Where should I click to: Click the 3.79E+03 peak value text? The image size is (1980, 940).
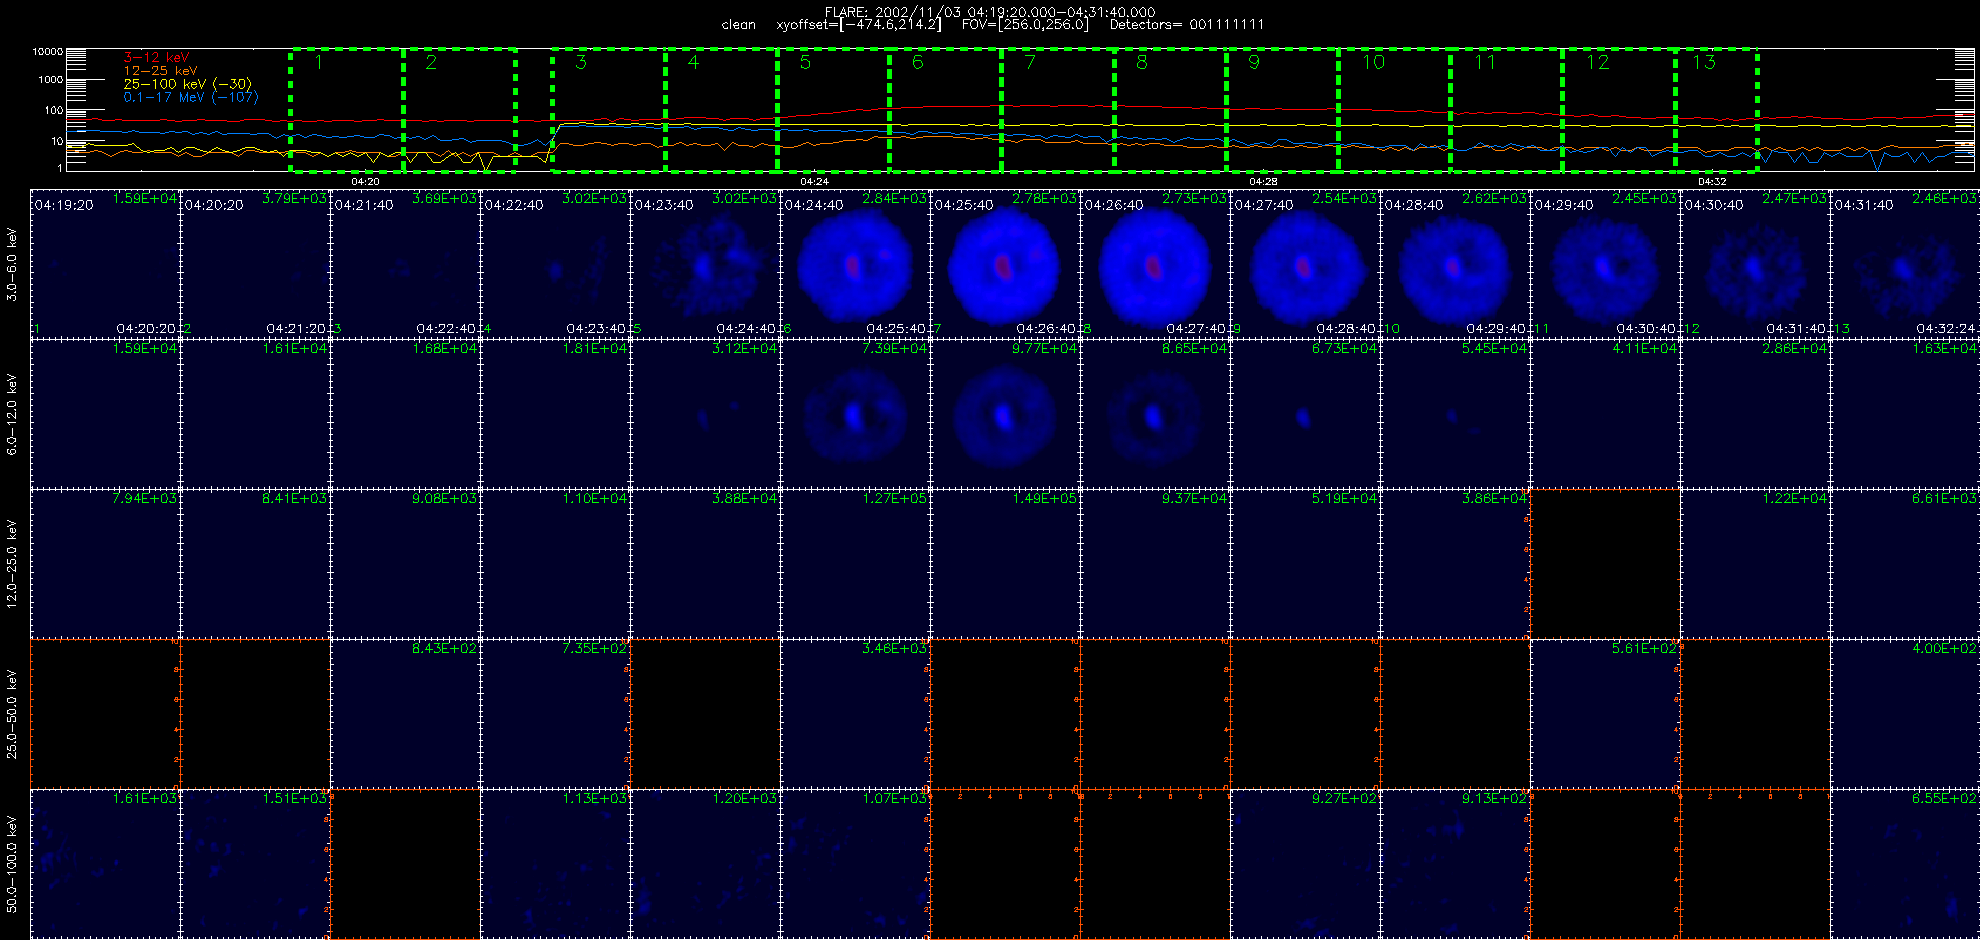coord(294,199)
